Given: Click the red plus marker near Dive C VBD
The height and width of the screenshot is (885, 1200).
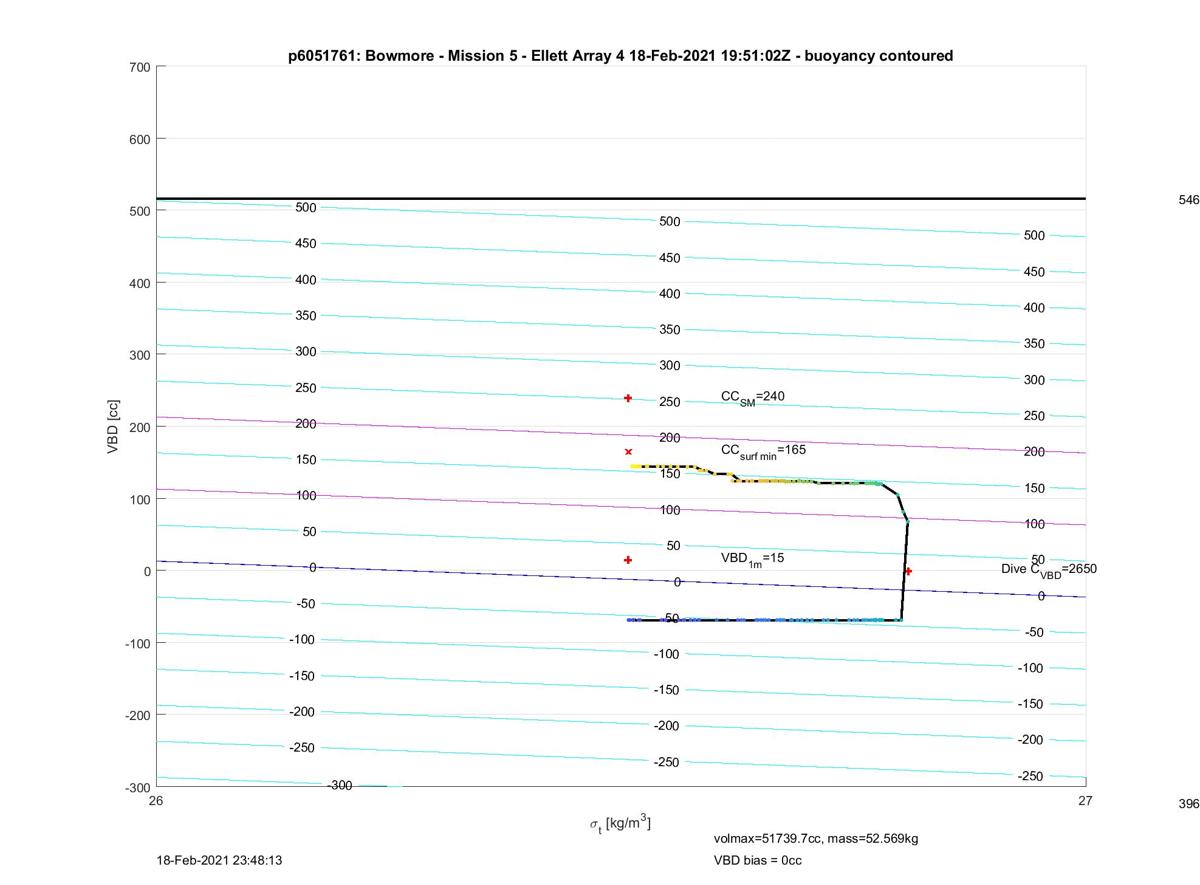Looking at the screenshot, I should tap(908, 571).
